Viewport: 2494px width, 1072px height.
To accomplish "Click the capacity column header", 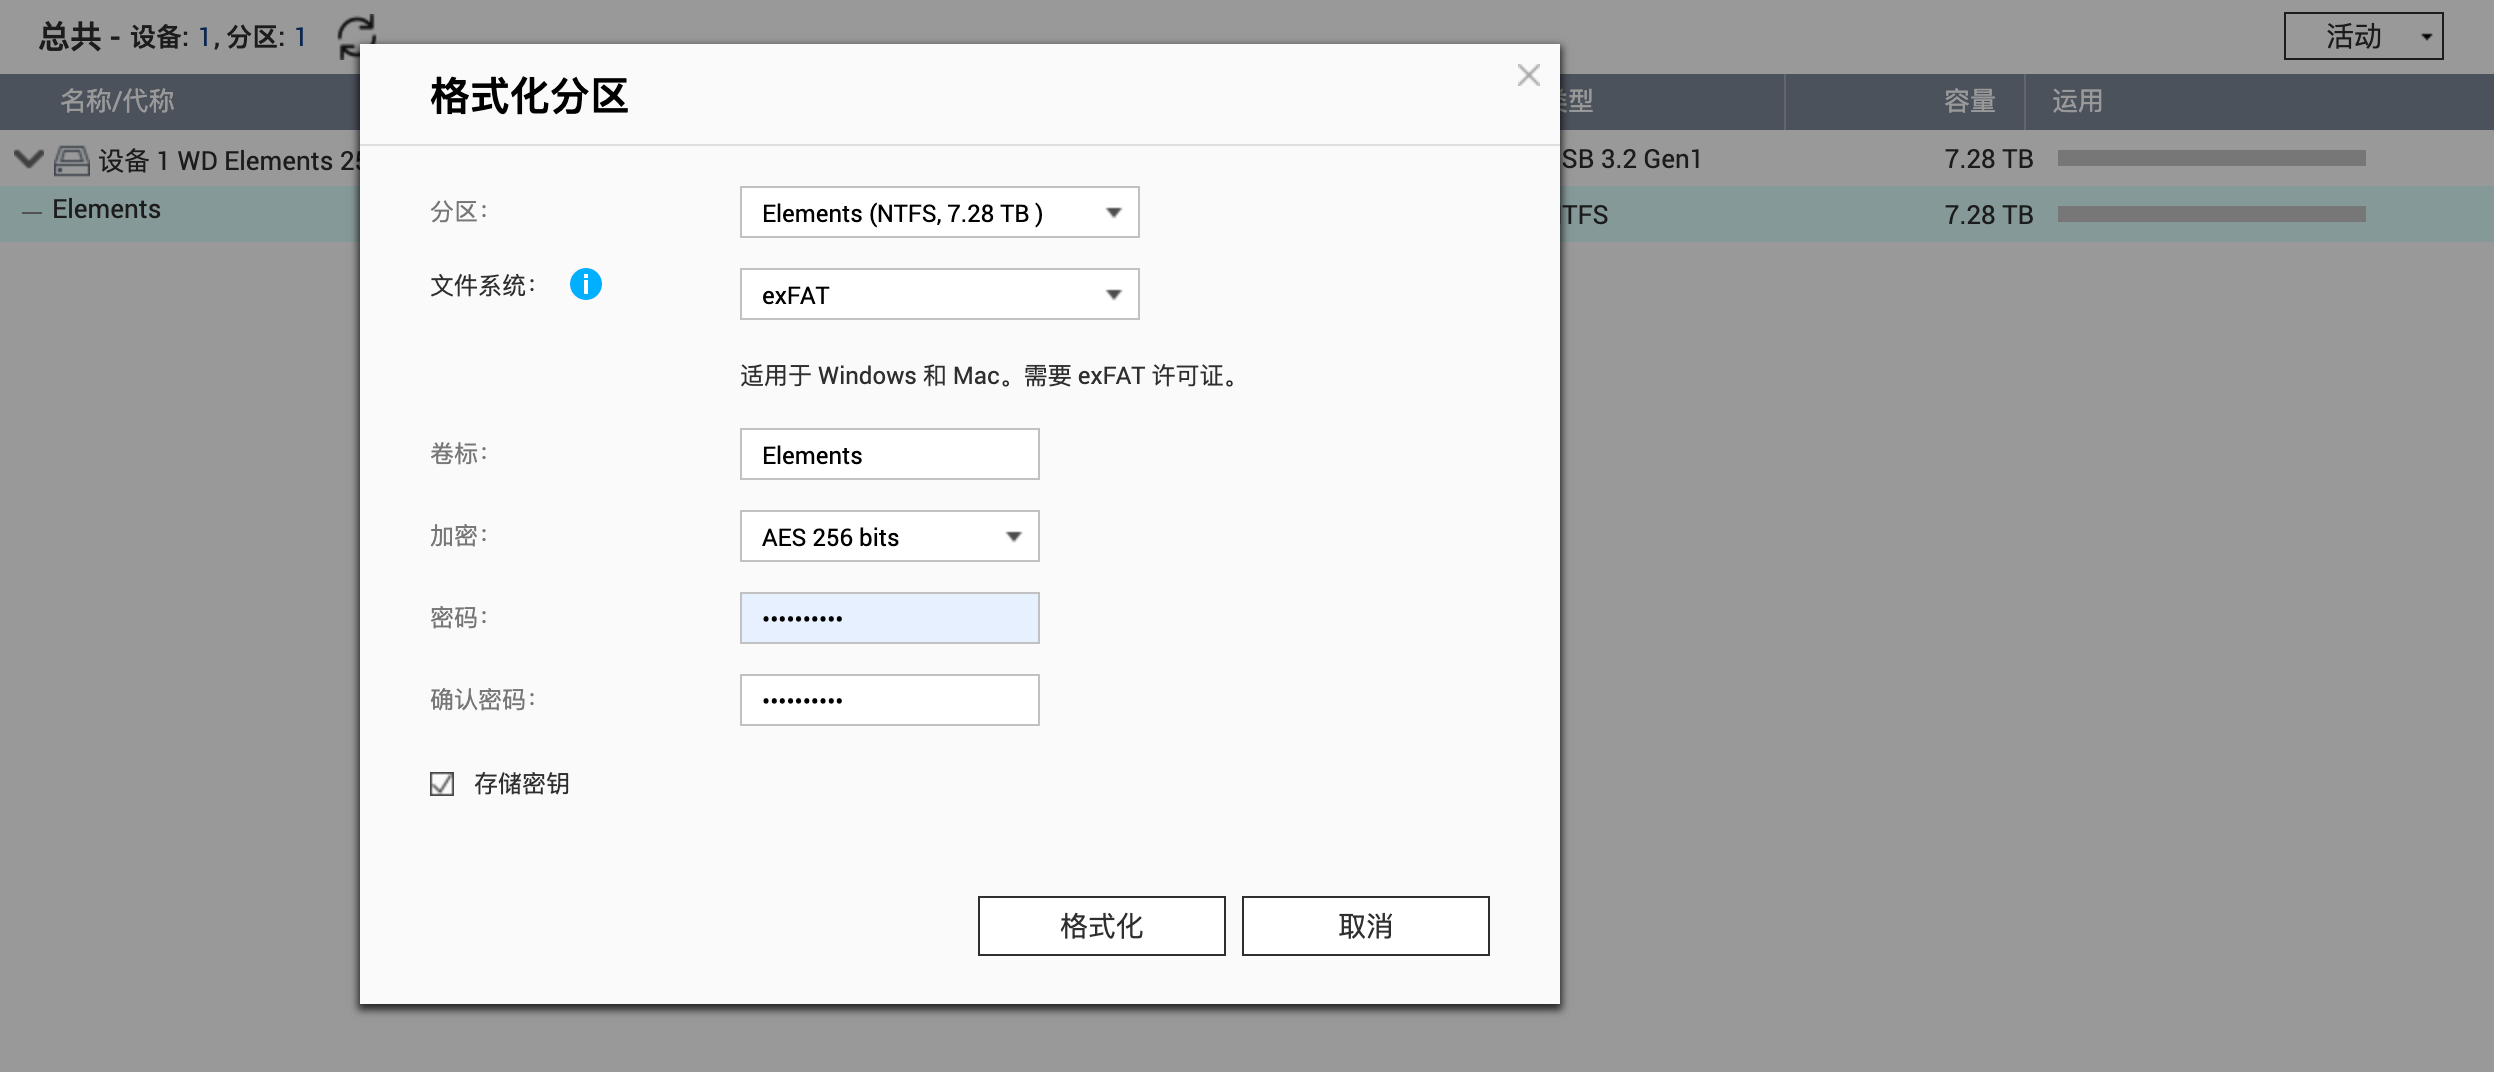I will (x=1968, y=101).
